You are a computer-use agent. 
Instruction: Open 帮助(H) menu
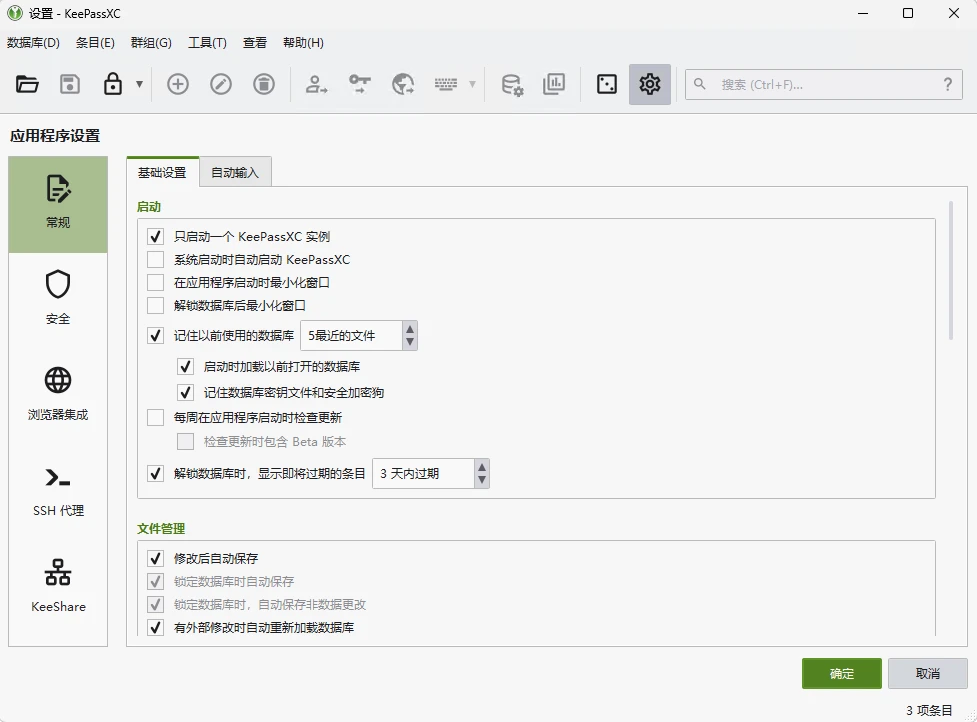point(303,42)
